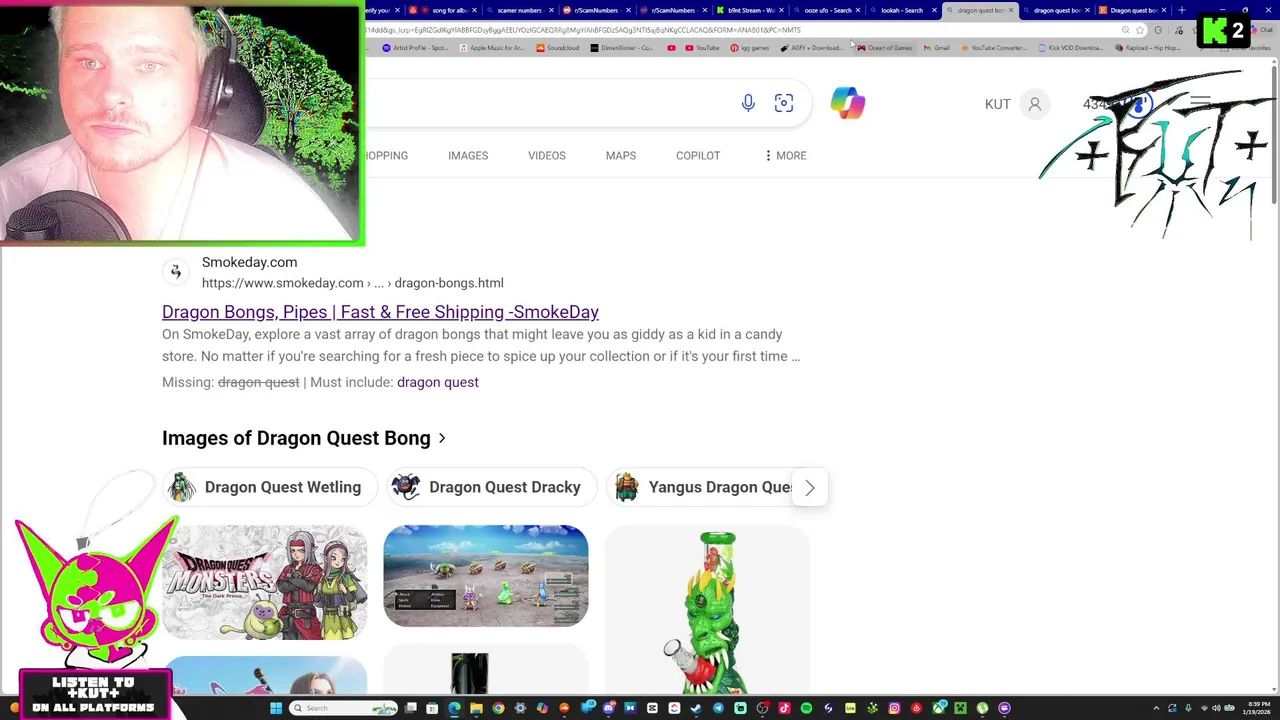Click Windows Start button on taskbar
The image size is (1280, 720).
(x=276, y=708)
